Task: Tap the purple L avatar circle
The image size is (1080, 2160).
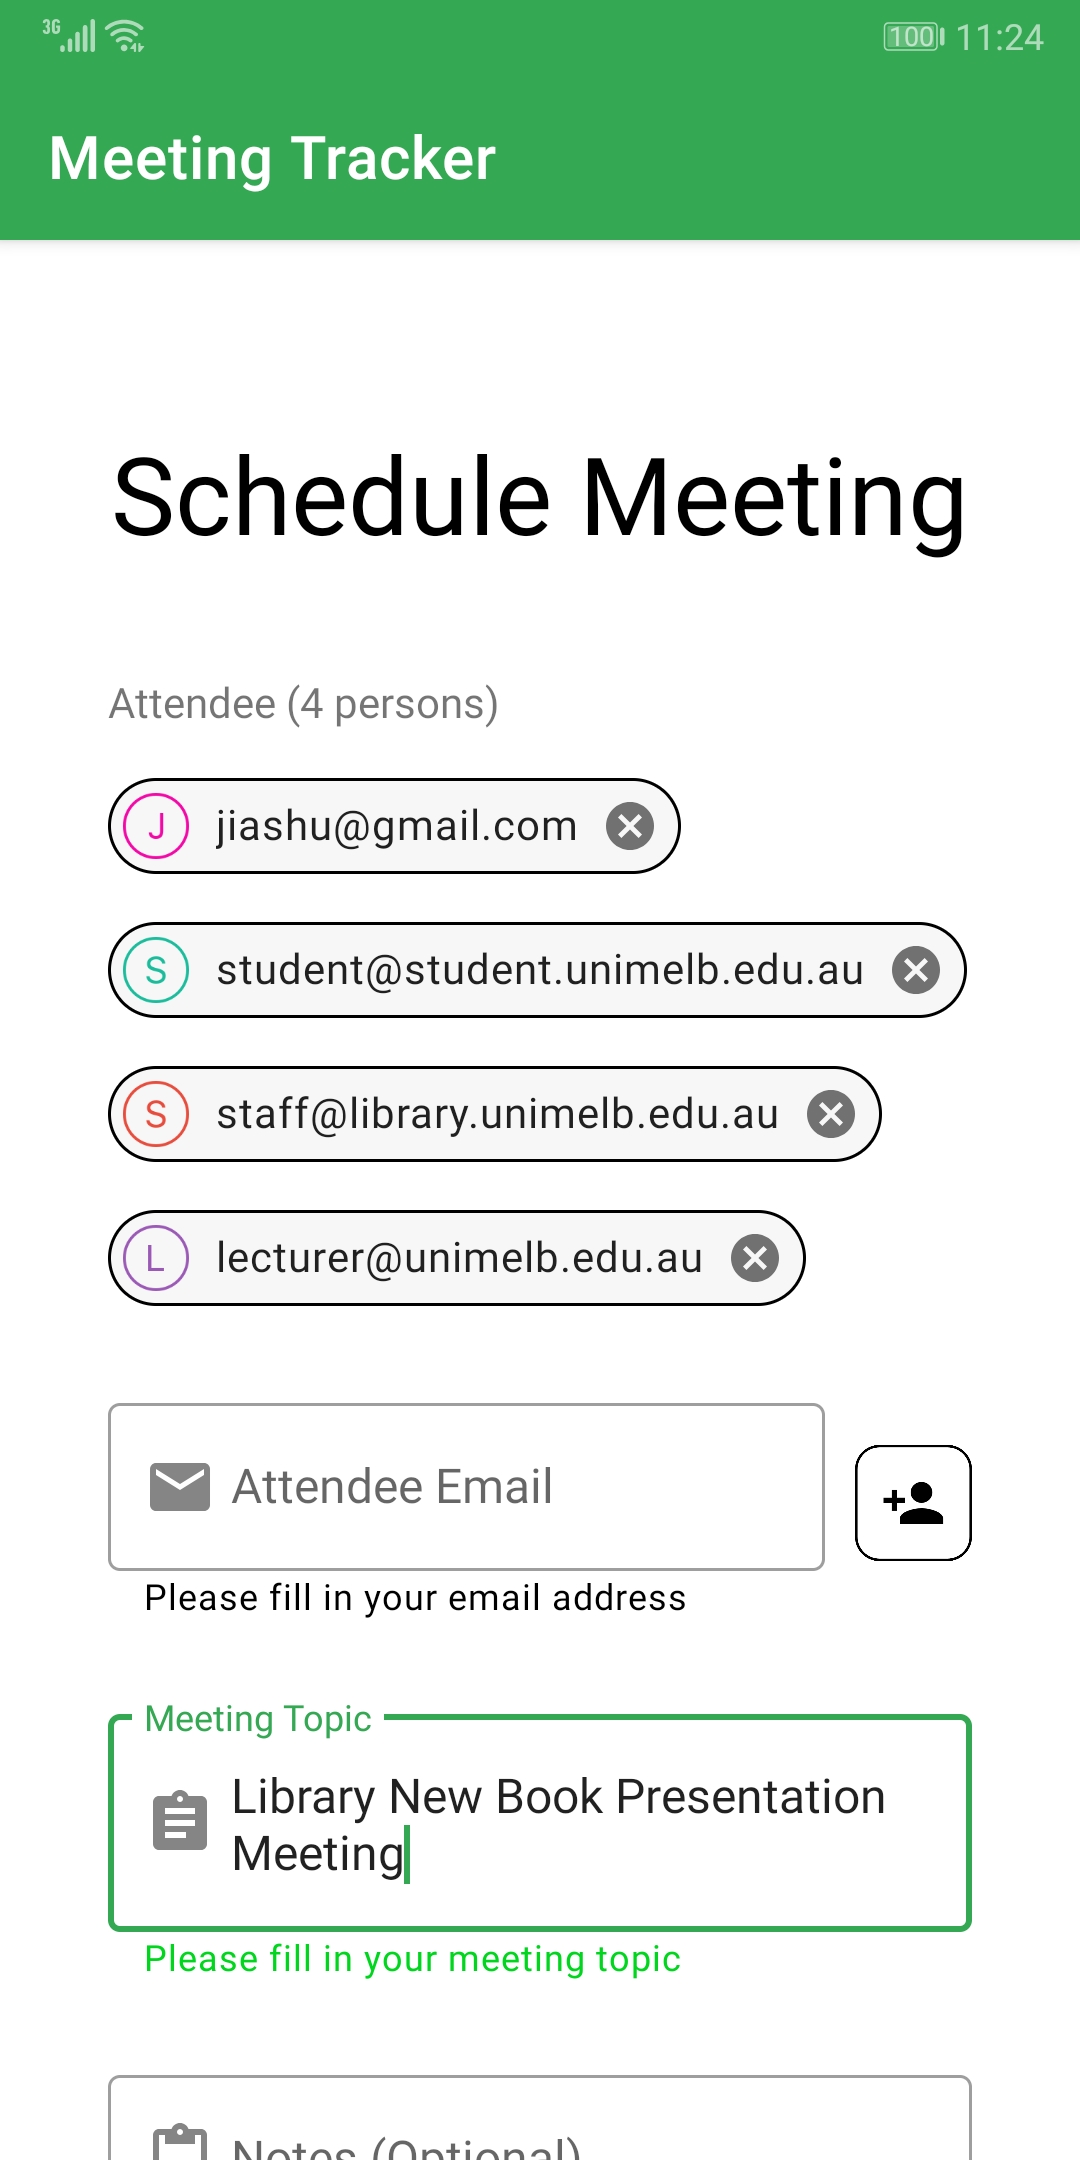Action: point(156,1258)
